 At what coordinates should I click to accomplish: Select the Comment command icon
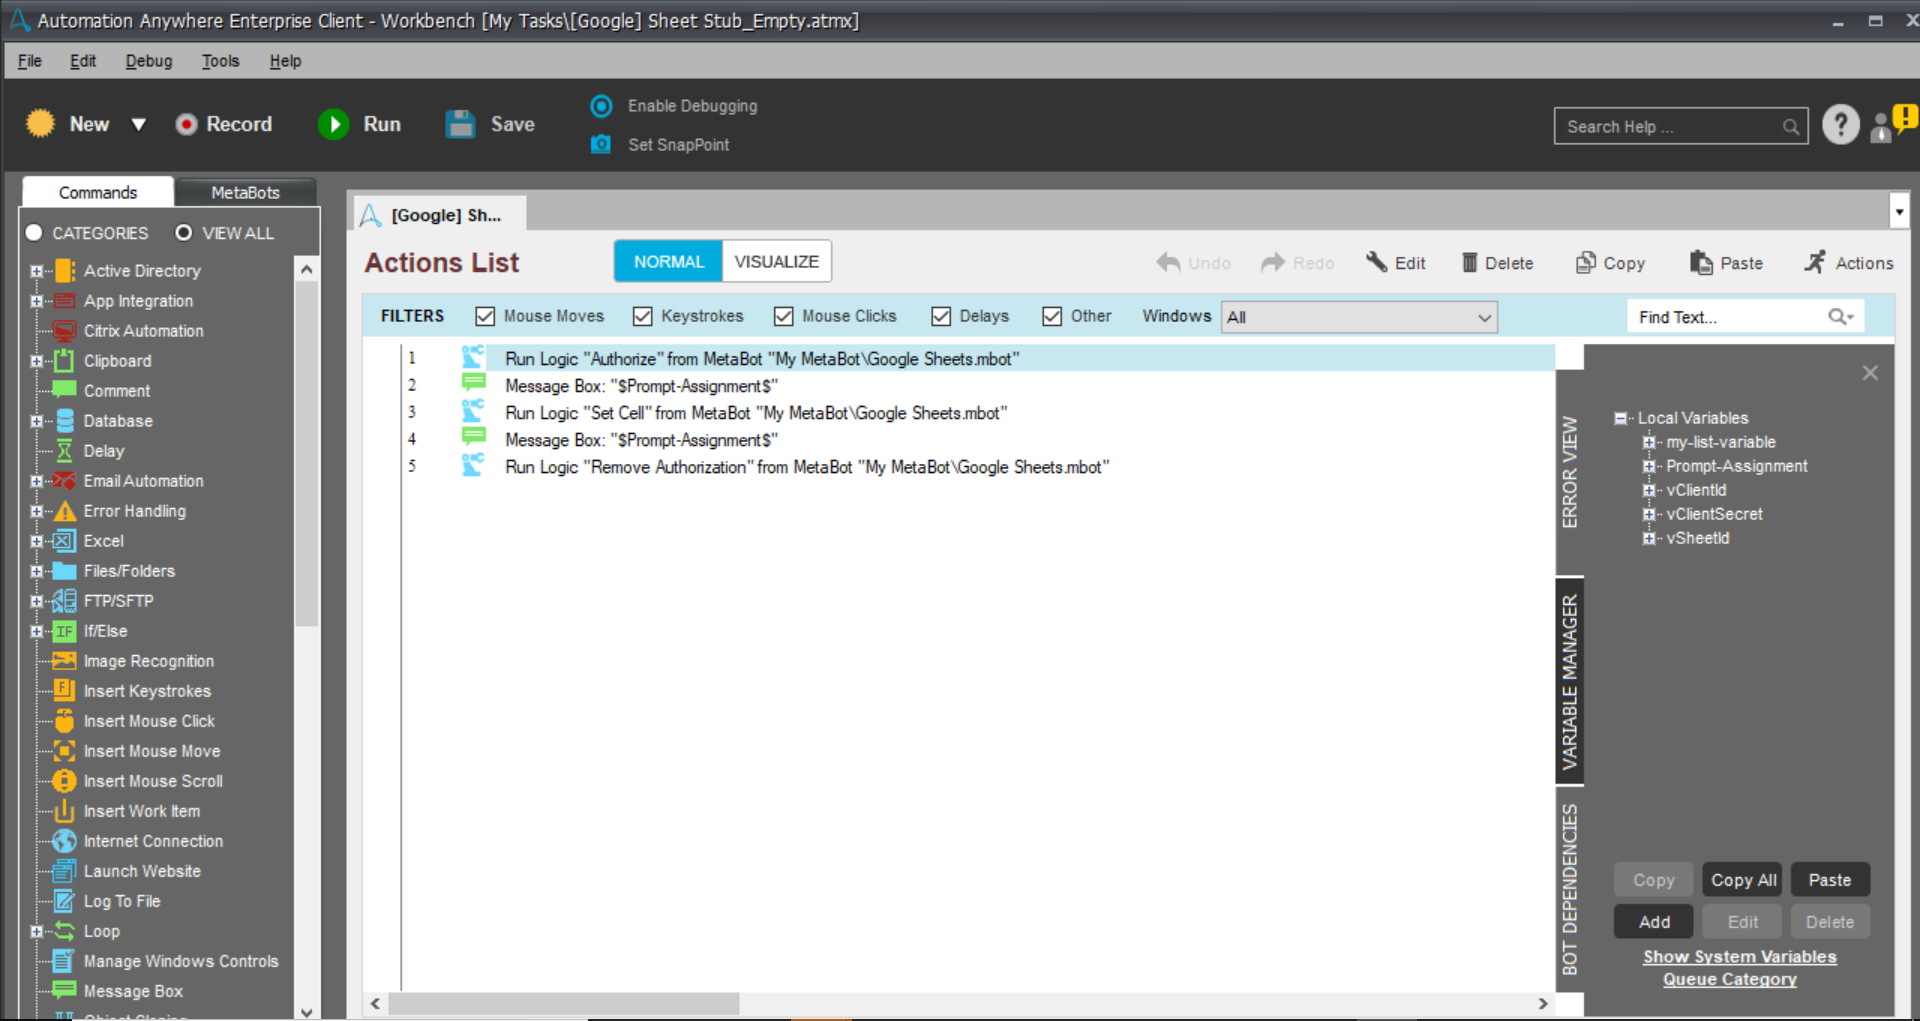click(x=64, y=390)
